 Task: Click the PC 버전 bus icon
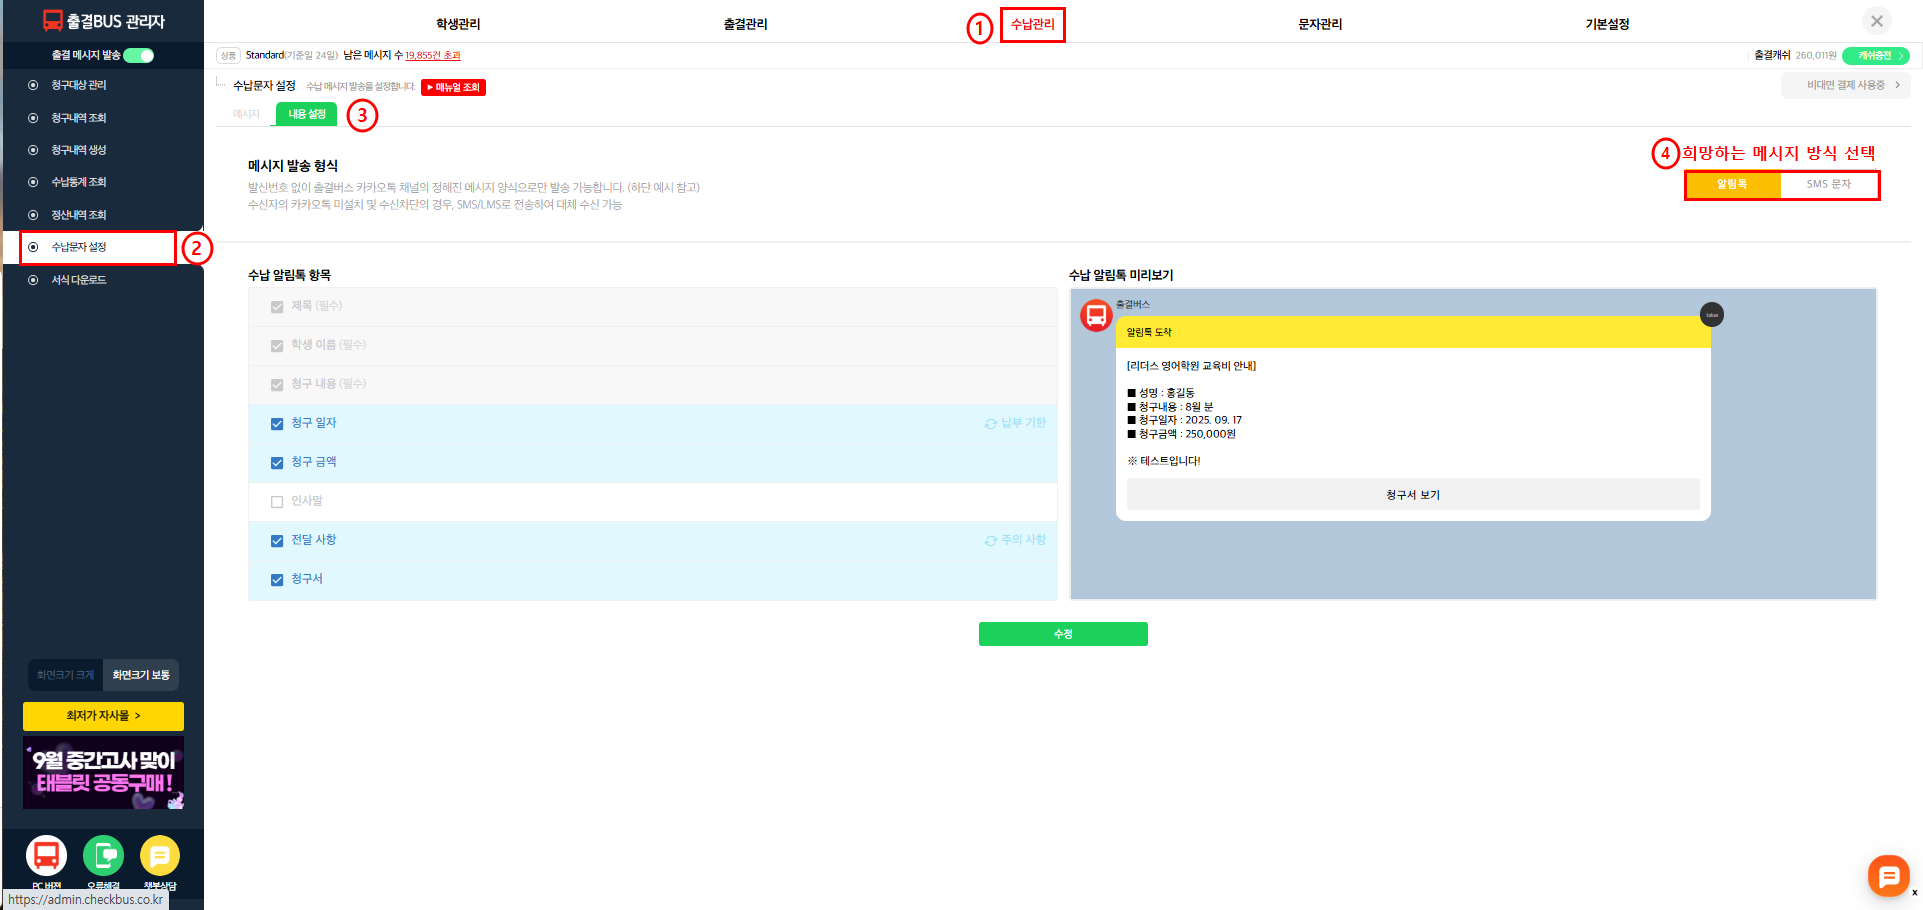[x=46, y=856]
